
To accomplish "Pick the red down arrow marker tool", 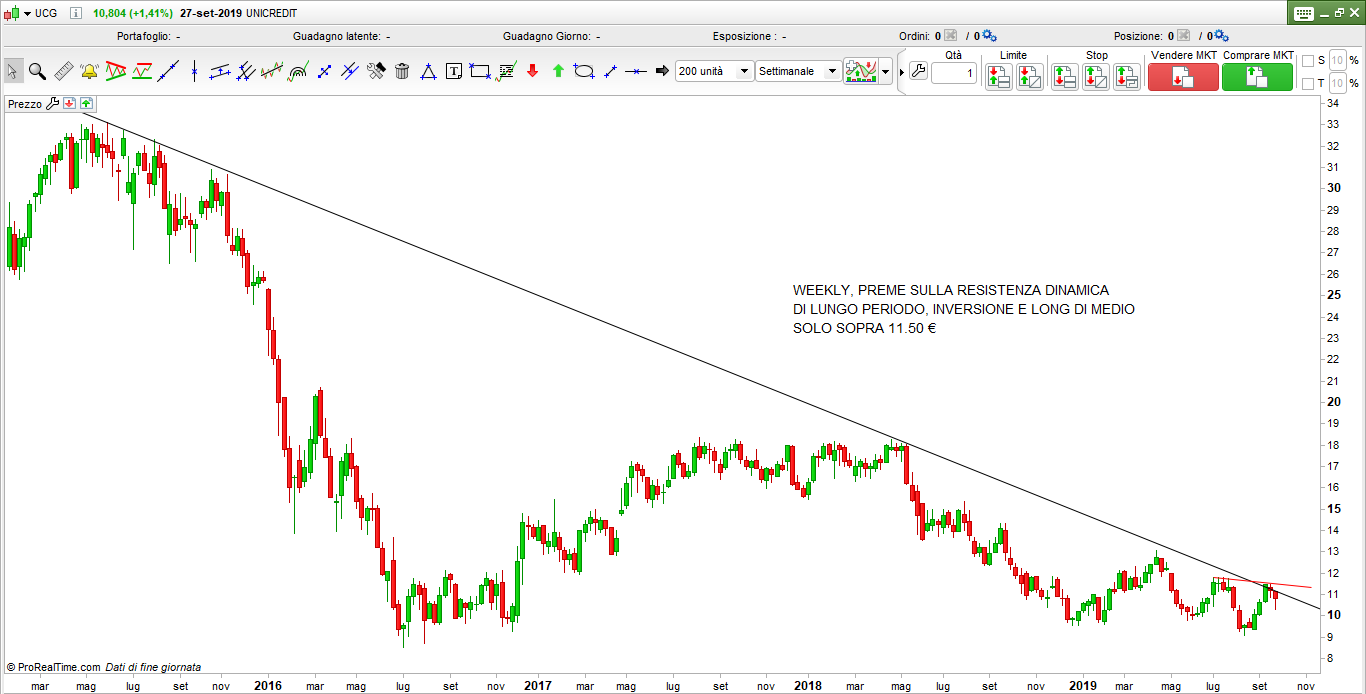I will (x=532, y=71).
